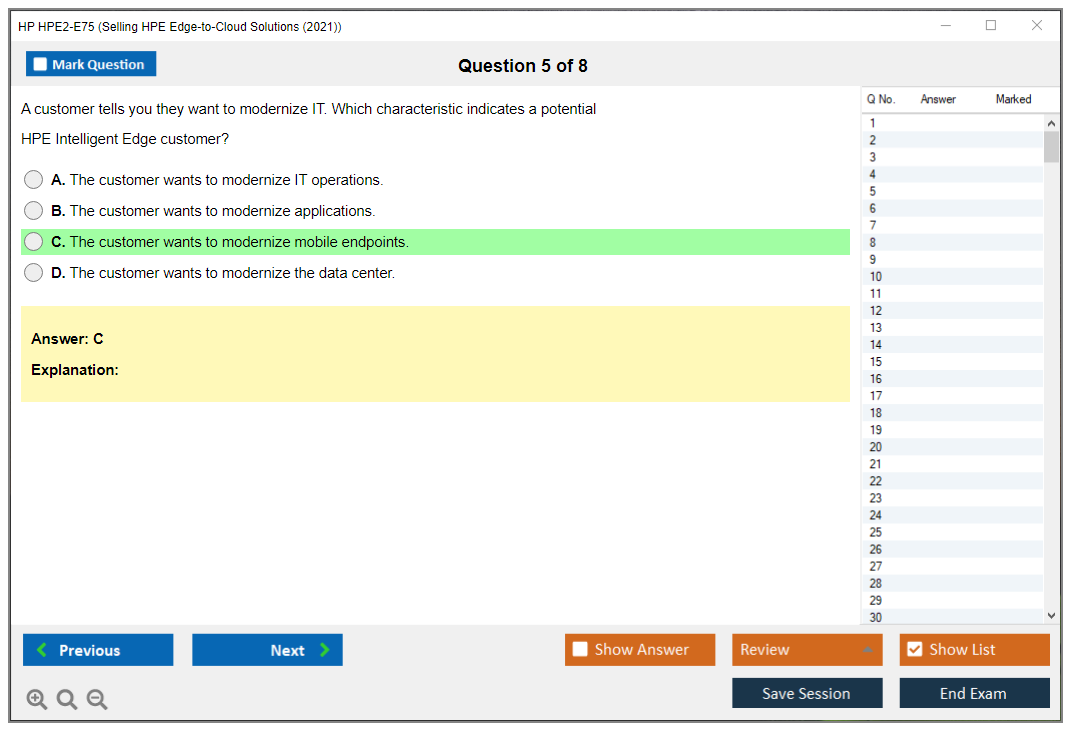Click the Marked column header
1075x735 pixels.
pos(1013,99)
